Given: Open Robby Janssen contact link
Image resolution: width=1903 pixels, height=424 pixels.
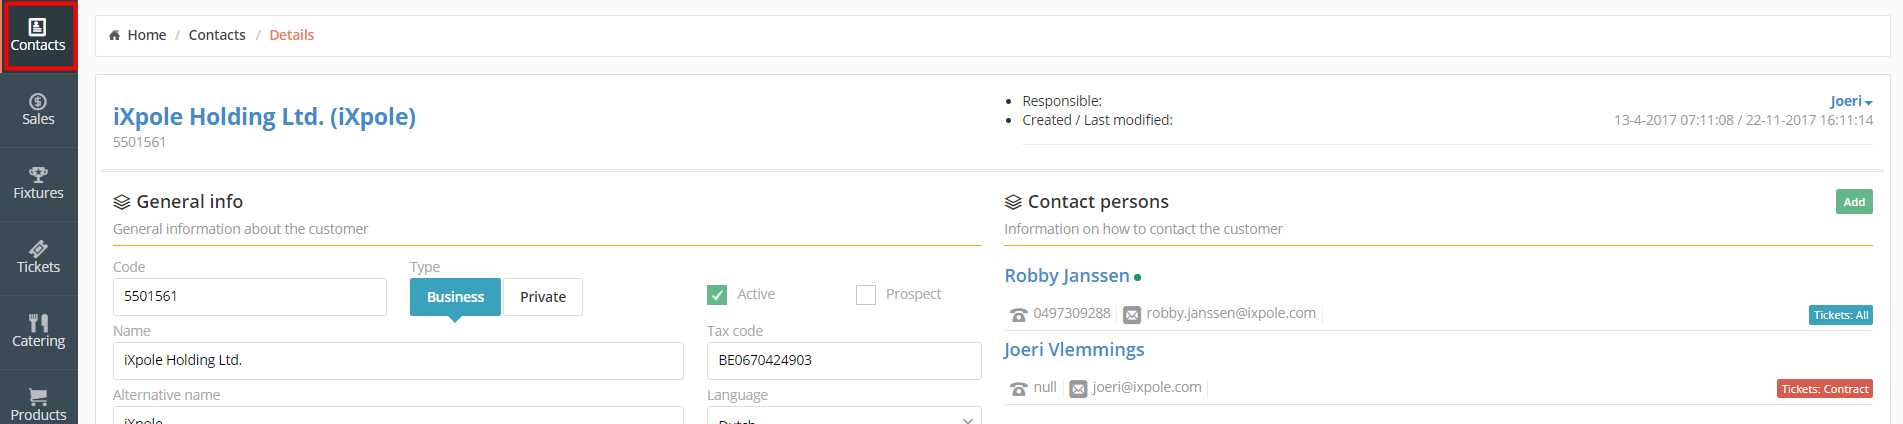Looking at the screenshot, I should pos(1066,276).
